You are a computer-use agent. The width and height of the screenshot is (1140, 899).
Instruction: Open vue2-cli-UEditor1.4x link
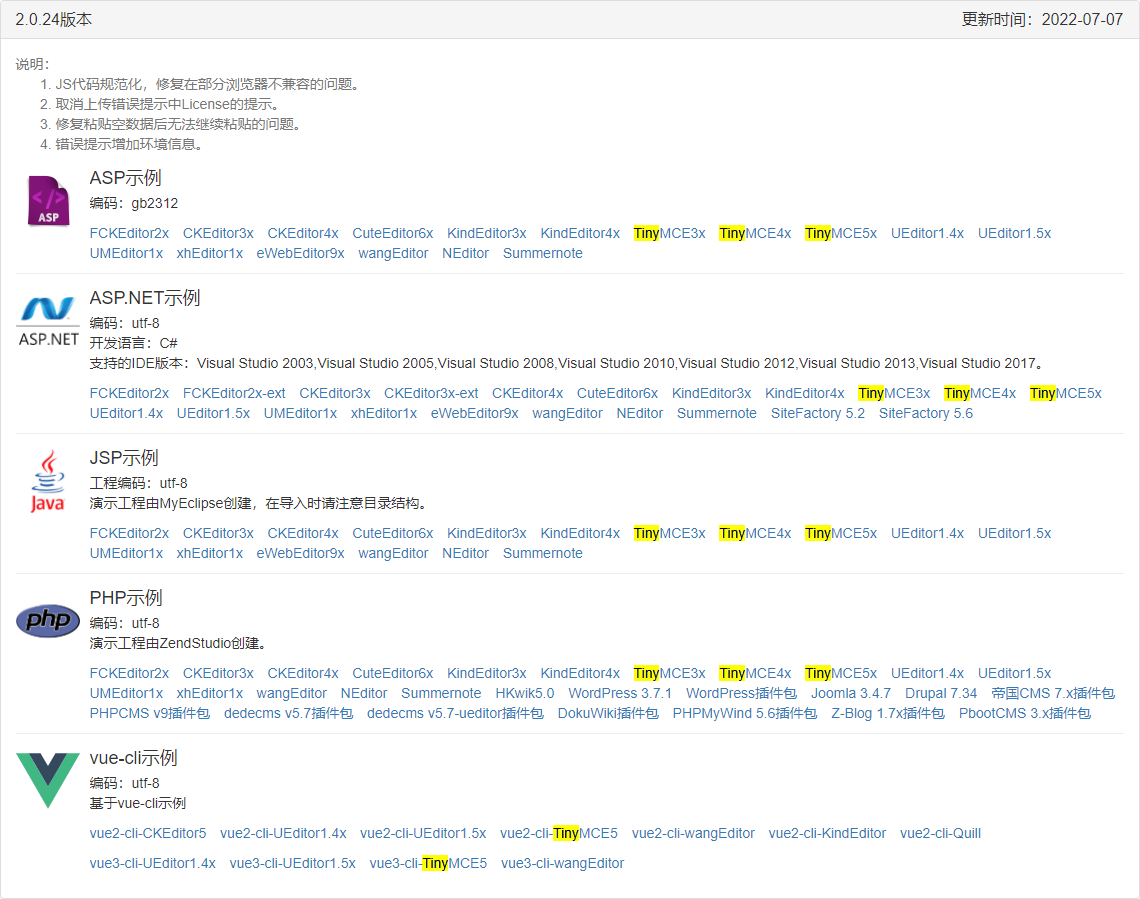point(283,834)
